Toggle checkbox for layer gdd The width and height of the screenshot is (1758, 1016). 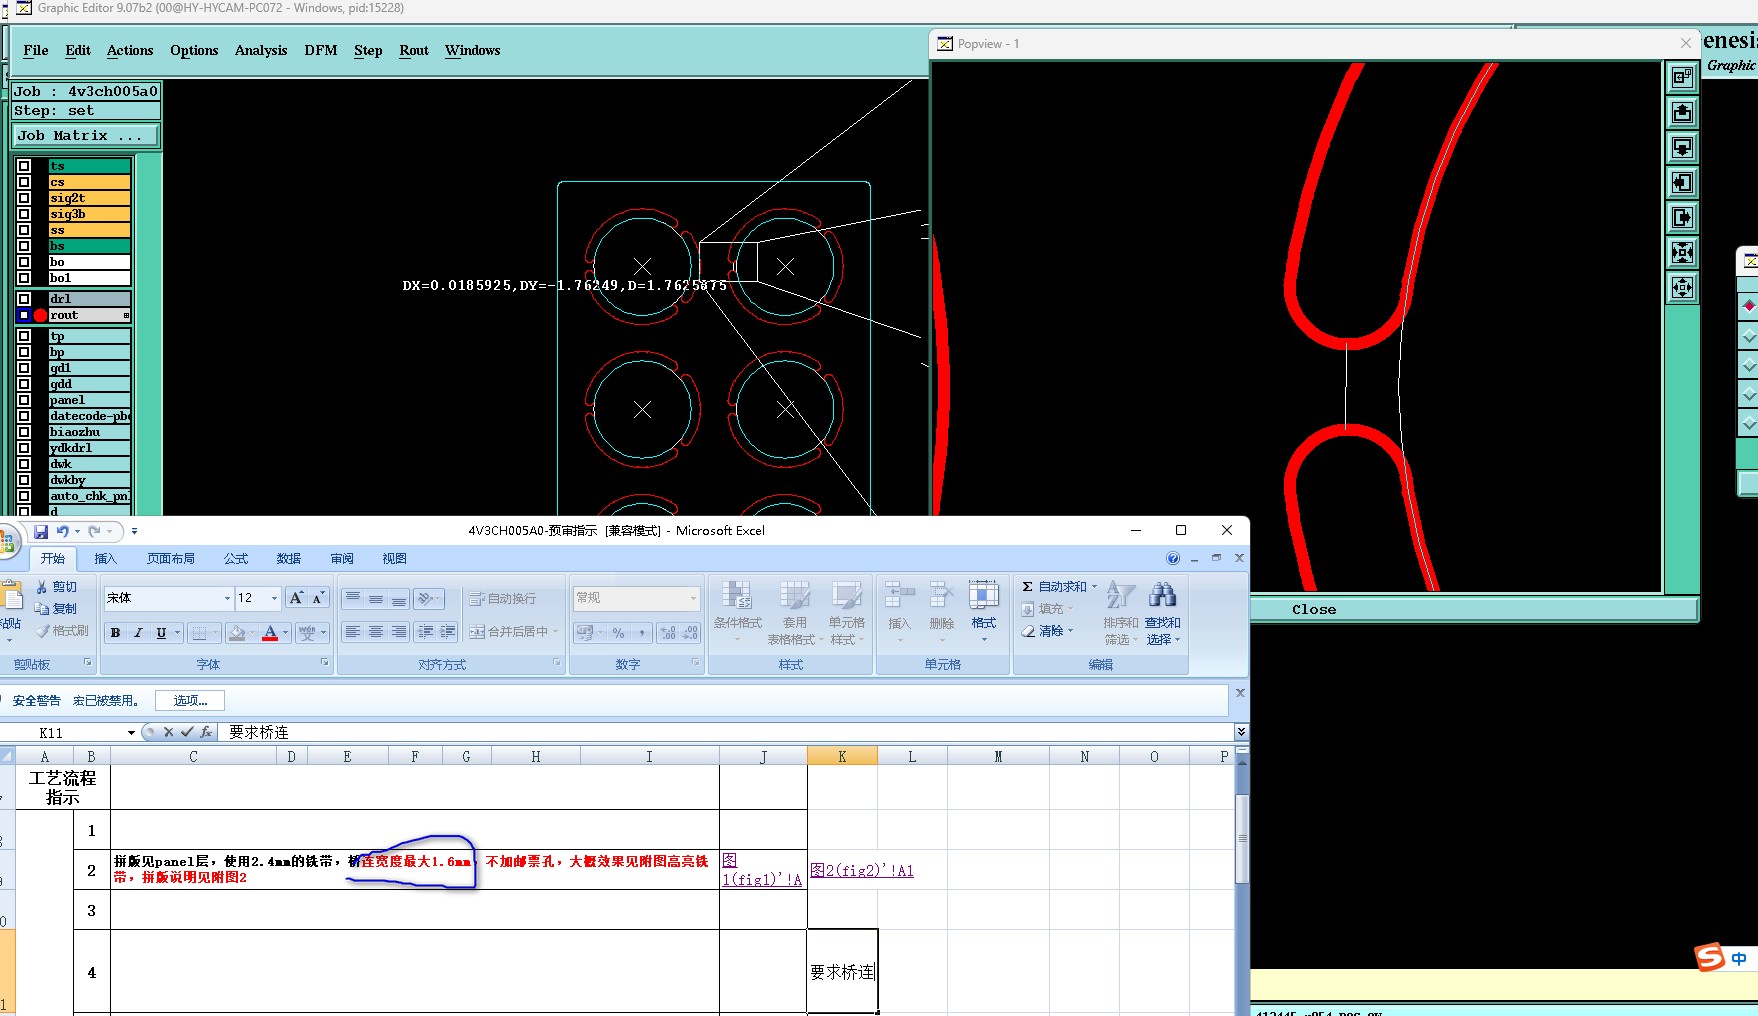point(24,384)
